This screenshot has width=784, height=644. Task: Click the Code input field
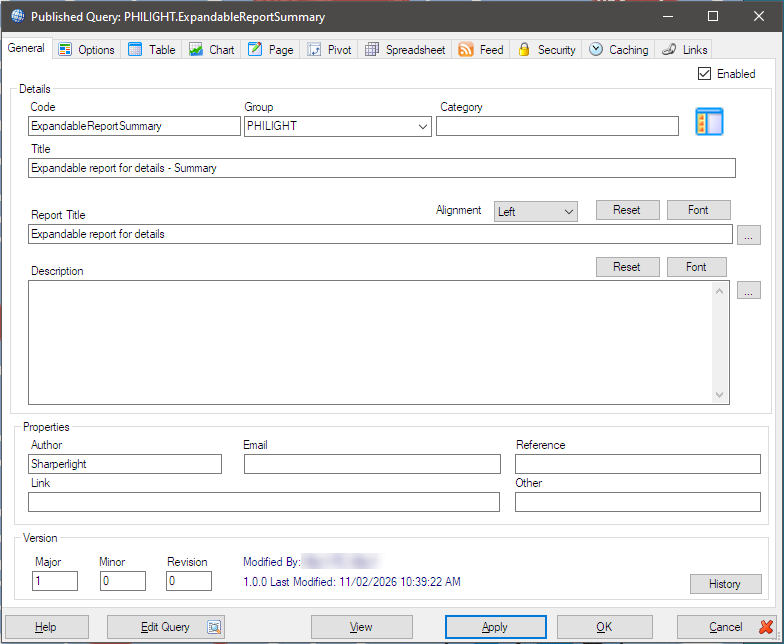134,126
